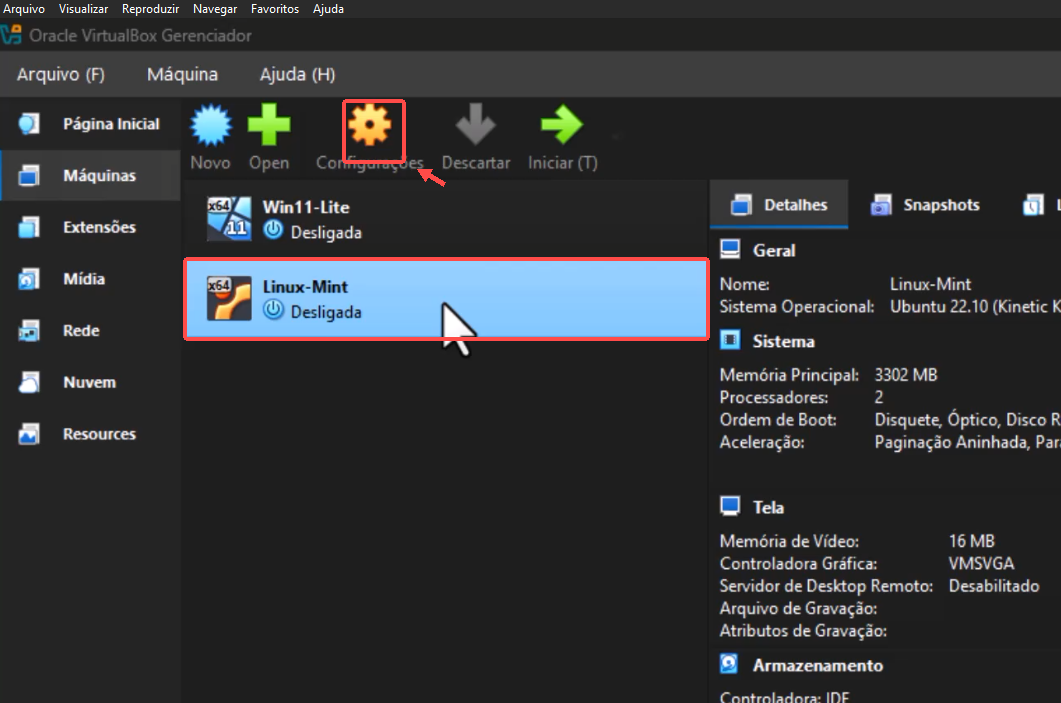This screenshot has width=1061, height=703.
Task: Select the Win11-Lite virtual machine
Action: tap(446, 219)
